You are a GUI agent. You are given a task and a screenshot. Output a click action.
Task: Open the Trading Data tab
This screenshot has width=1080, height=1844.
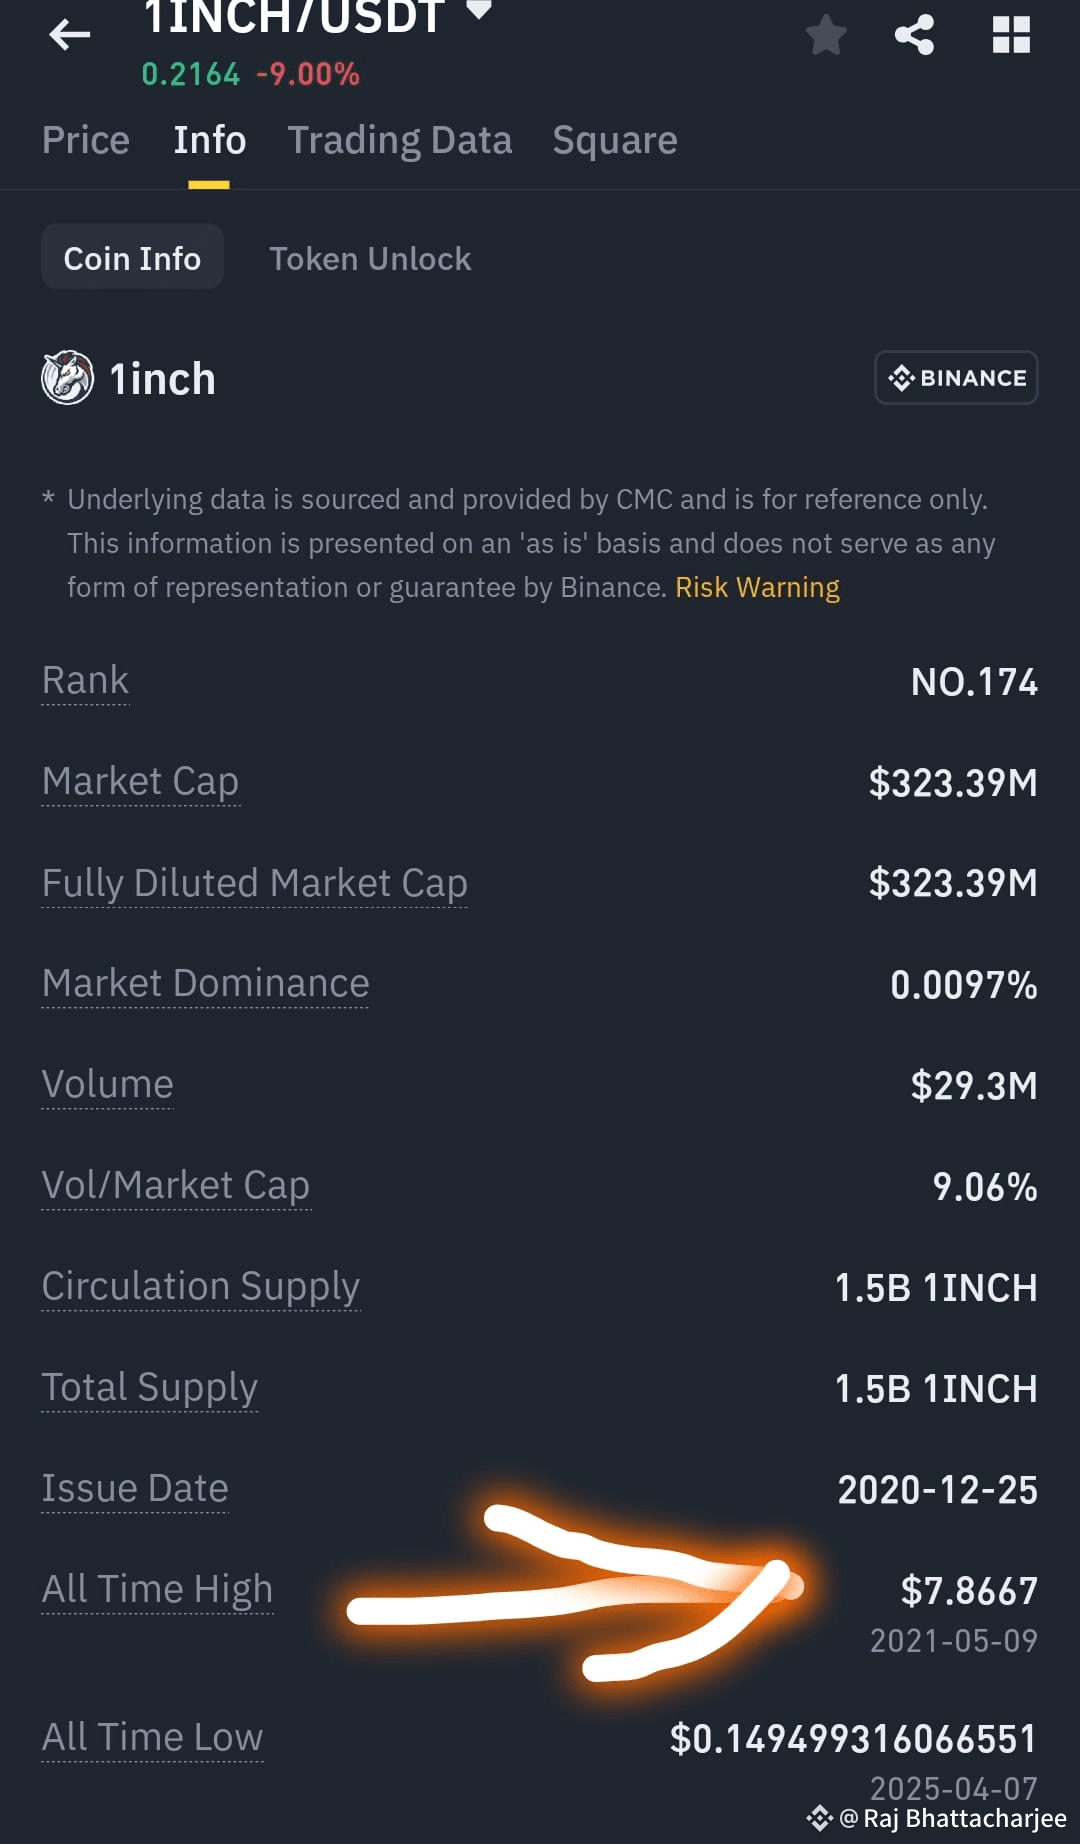click(x=400, y=140)
